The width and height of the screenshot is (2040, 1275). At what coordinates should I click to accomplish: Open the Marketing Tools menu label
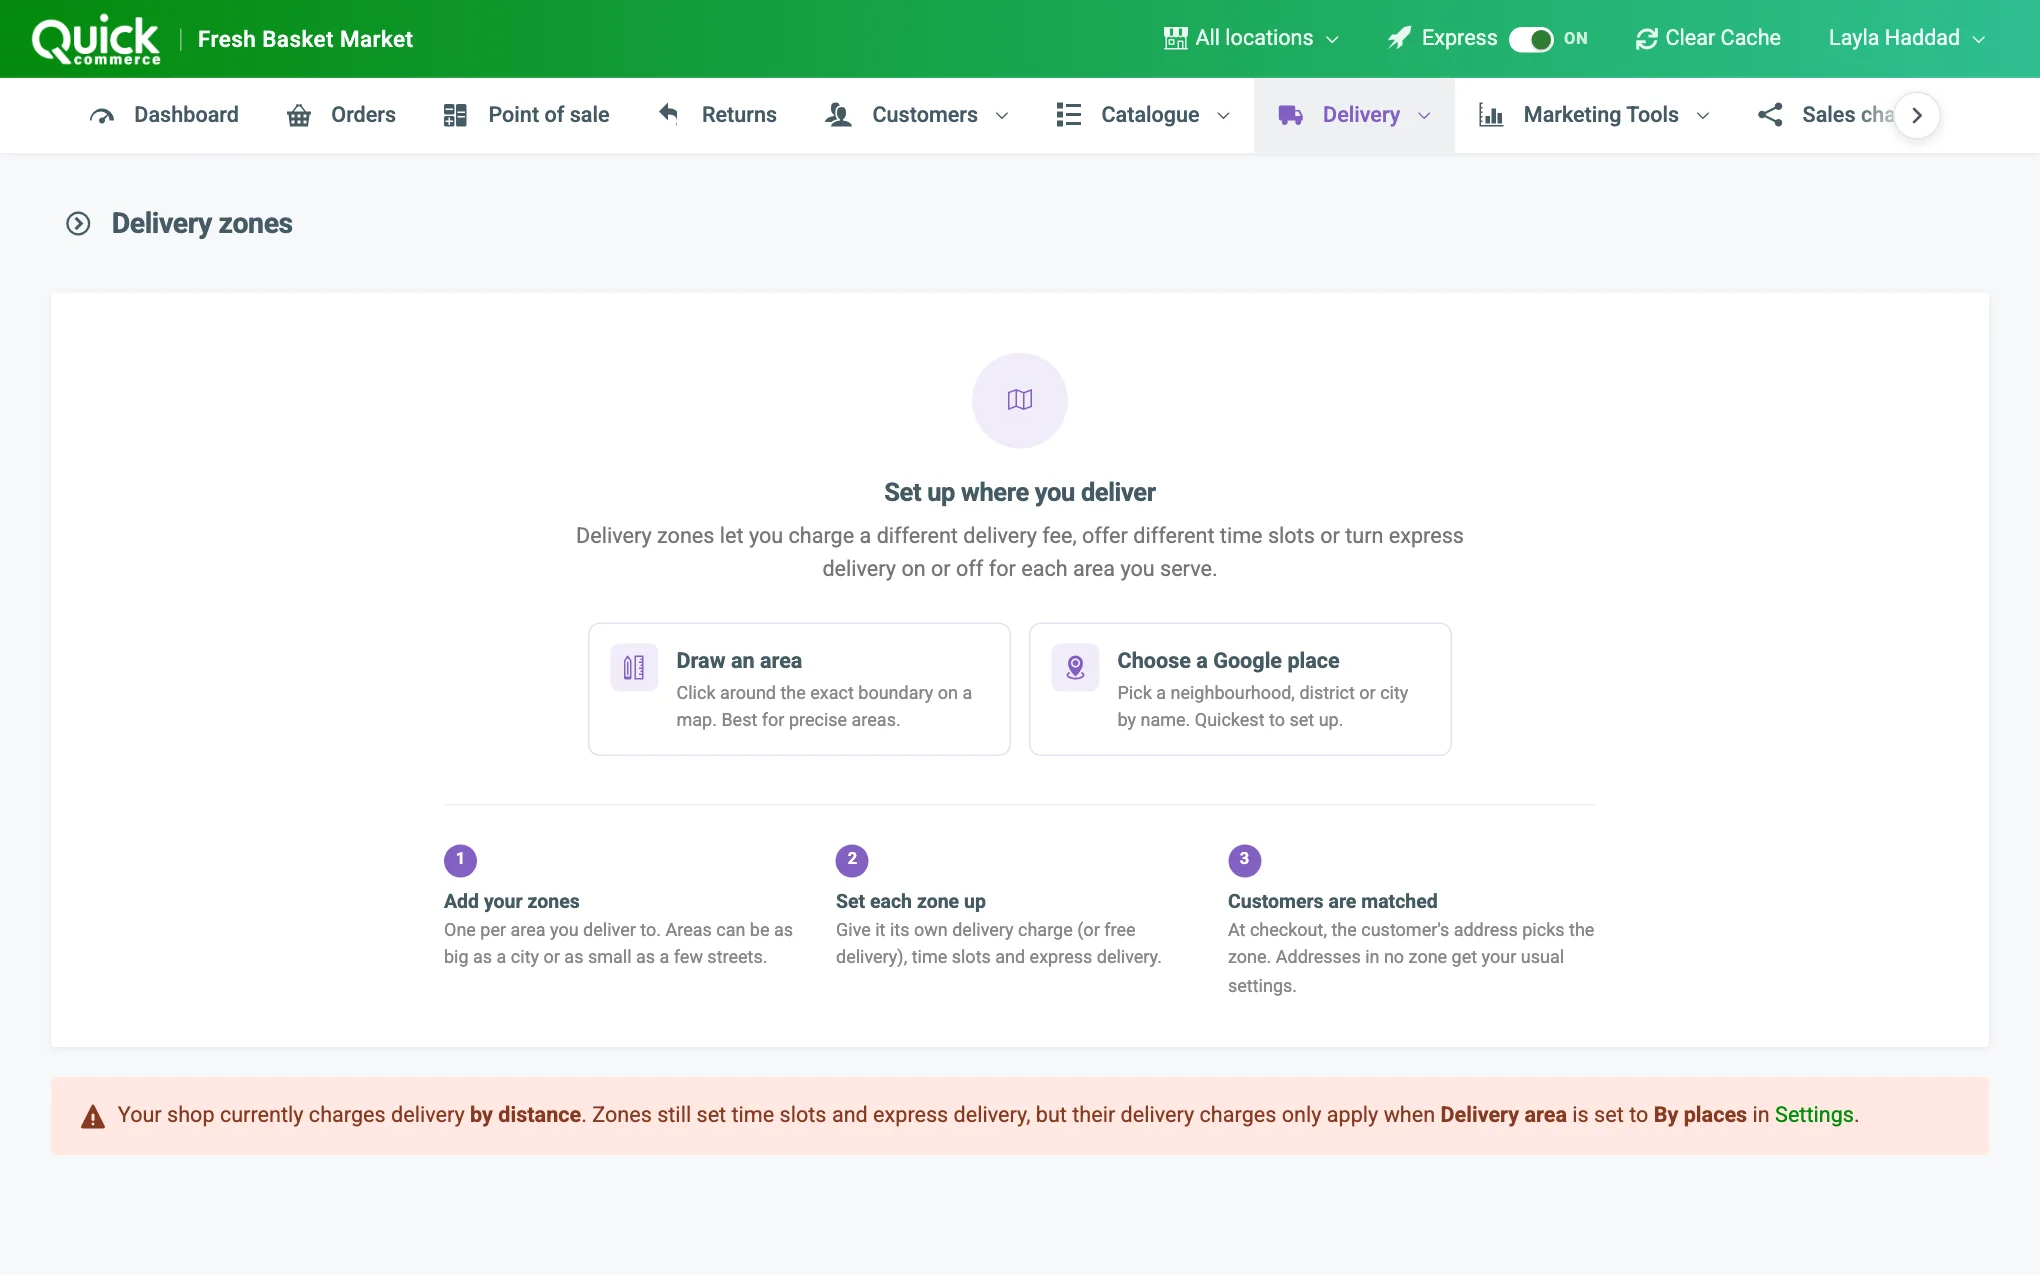[x=1601, y=115]
